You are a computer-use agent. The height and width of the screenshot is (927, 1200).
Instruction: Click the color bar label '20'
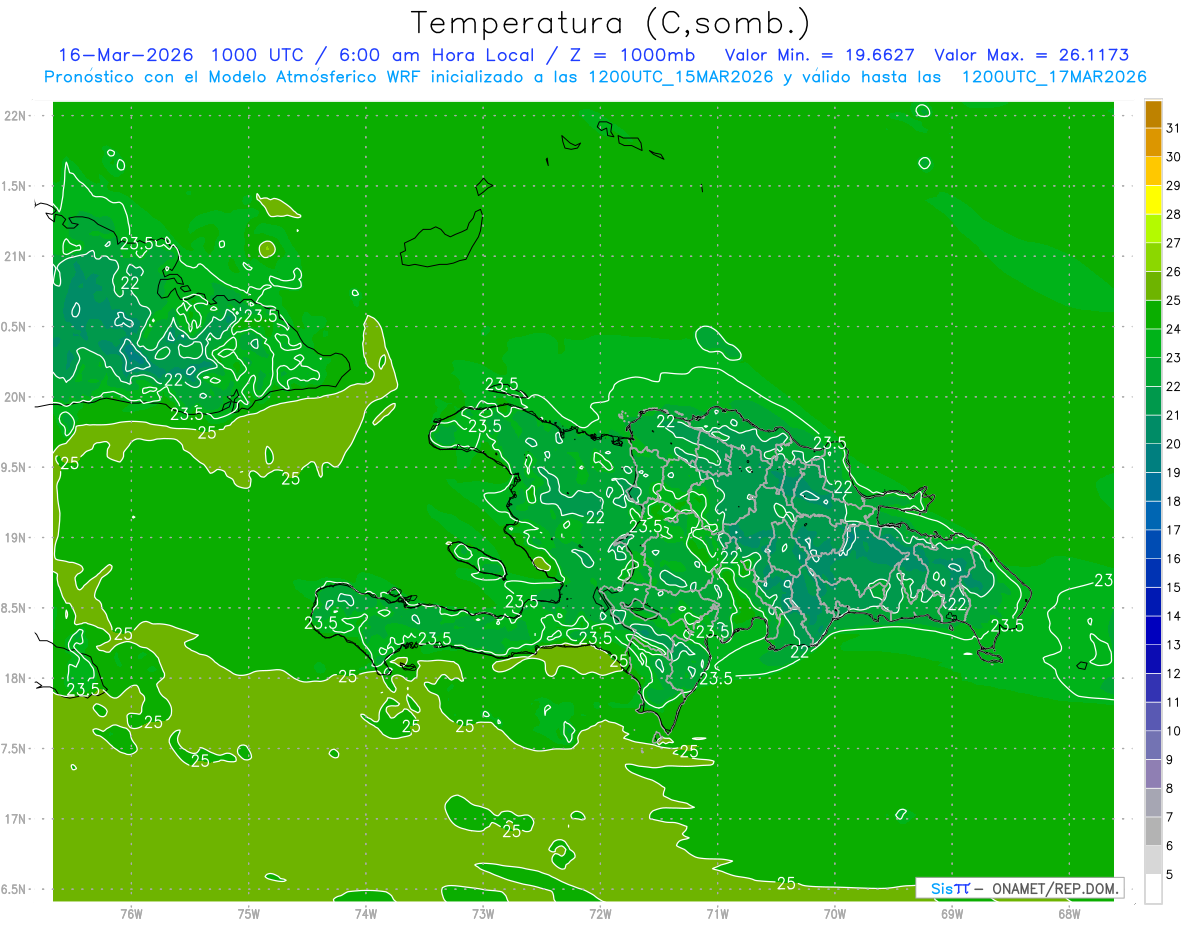click(x=1174, y=444)
